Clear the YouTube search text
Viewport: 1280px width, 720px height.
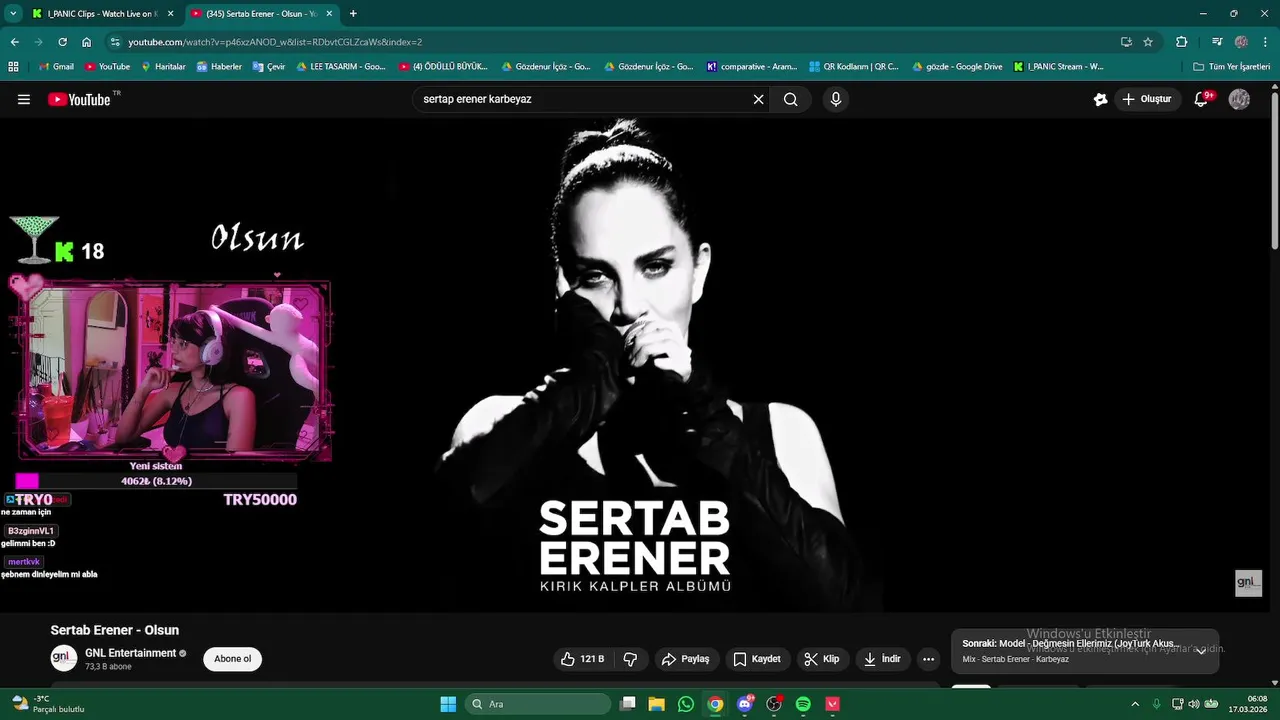coord(758,99)
